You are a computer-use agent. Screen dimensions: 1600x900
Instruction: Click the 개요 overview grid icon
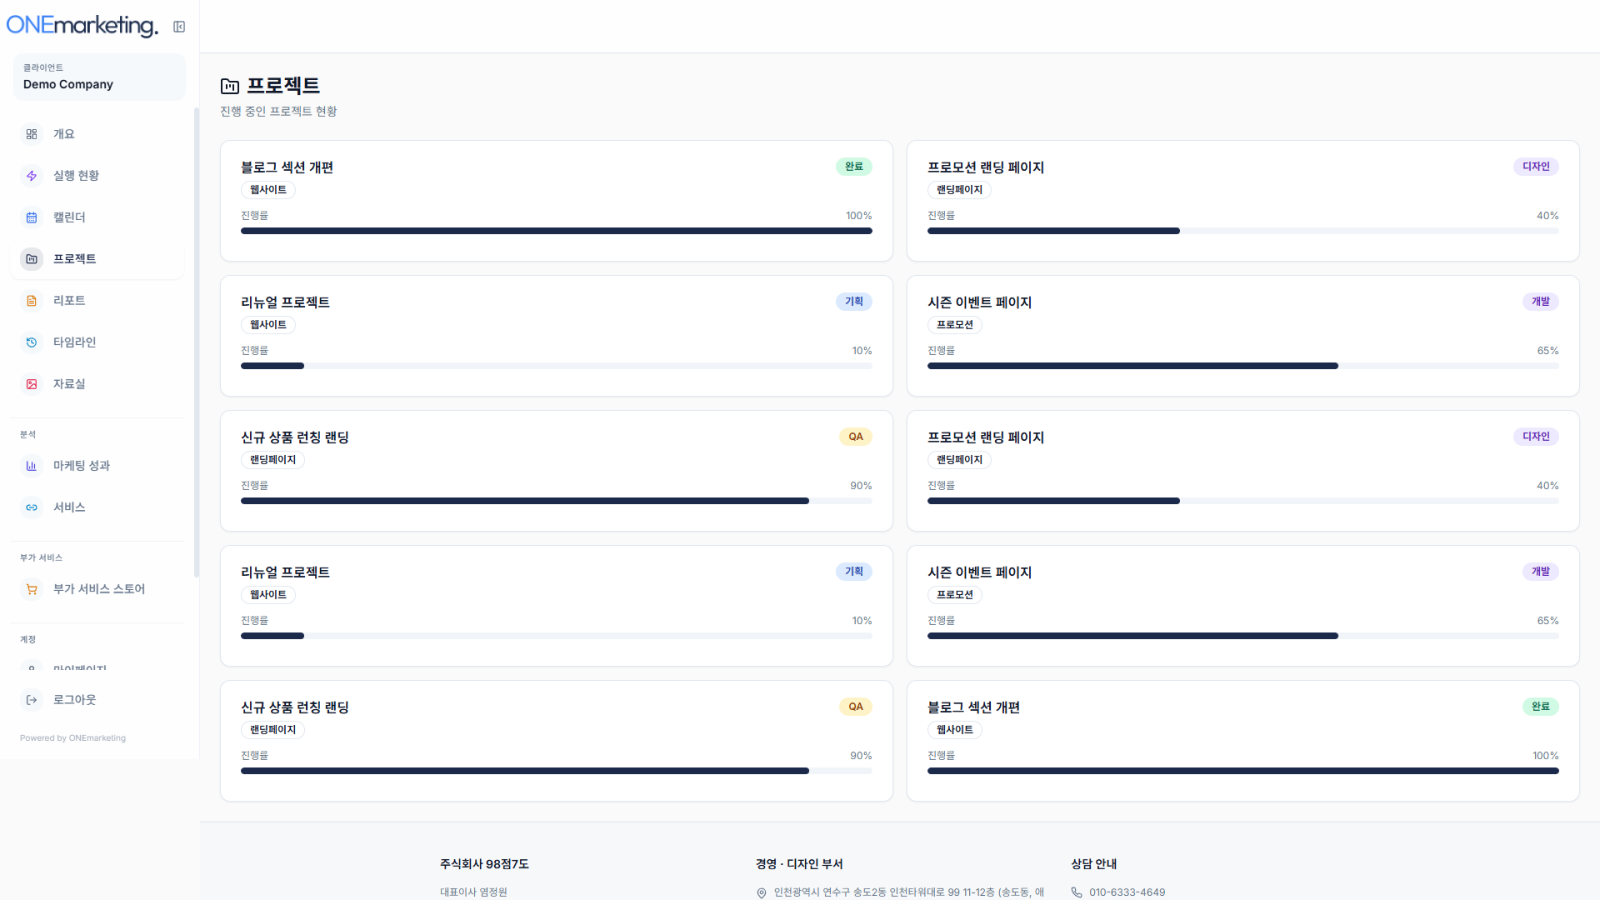32,134
